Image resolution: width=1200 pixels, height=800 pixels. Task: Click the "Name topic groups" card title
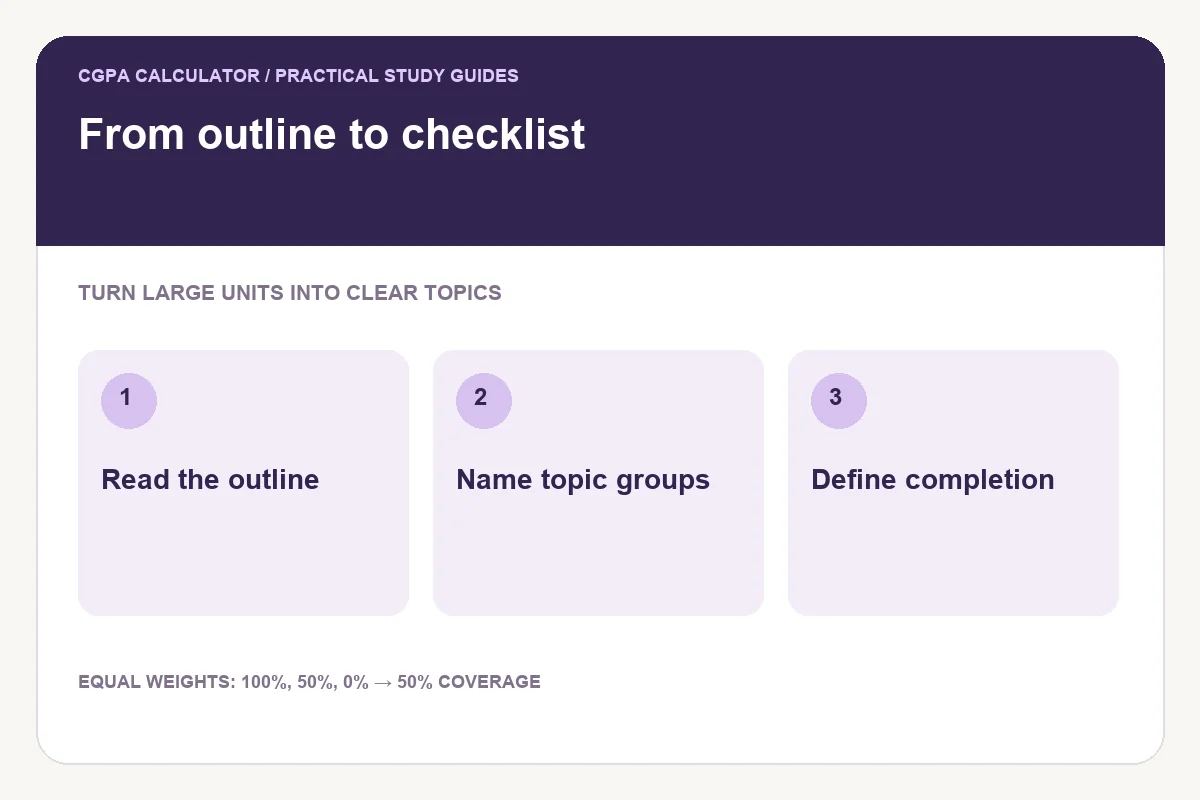[x=583, y=480]
